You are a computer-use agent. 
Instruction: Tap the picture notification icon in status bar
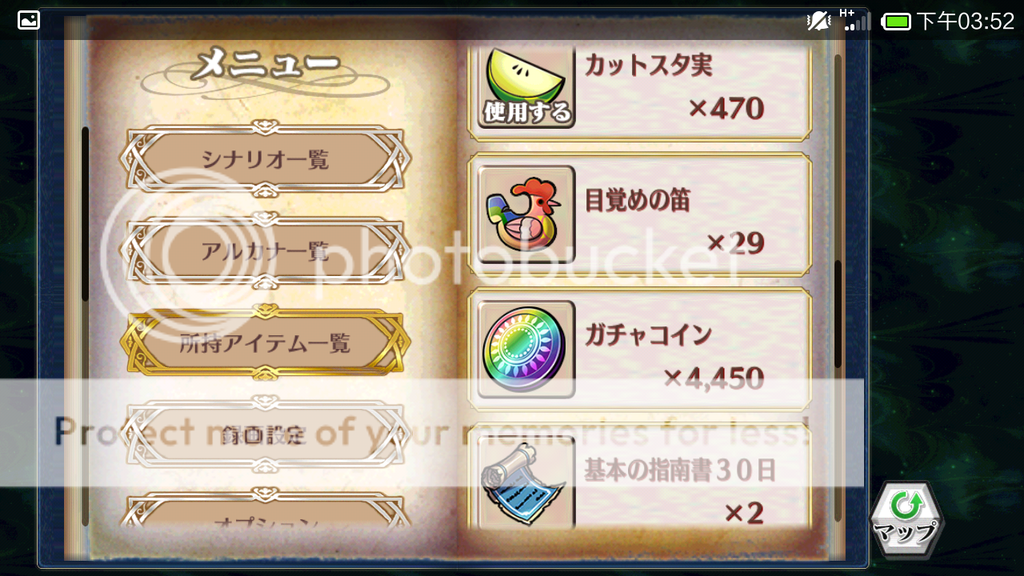(x=29, y=20)
